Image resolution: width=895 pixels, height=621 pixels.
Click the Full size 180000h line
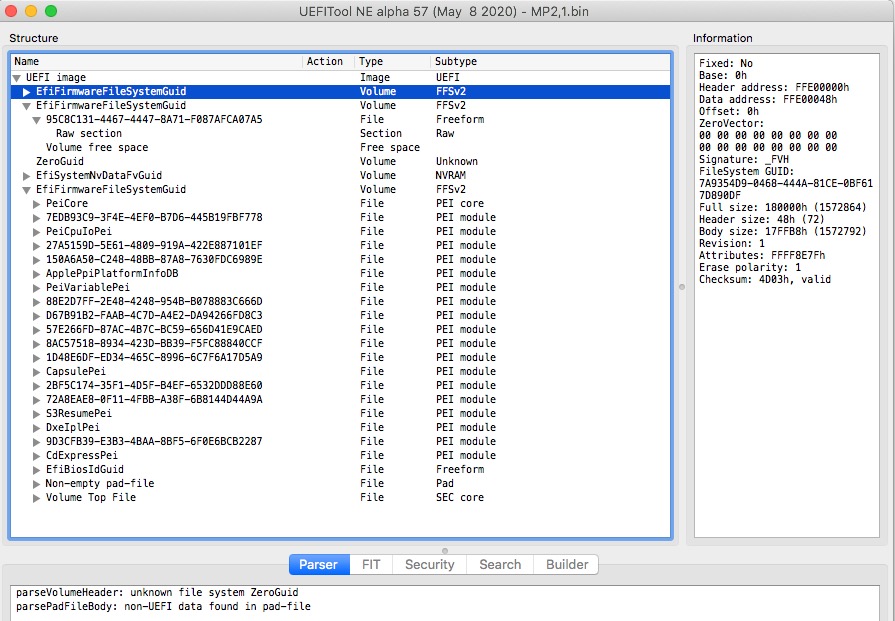783,207
